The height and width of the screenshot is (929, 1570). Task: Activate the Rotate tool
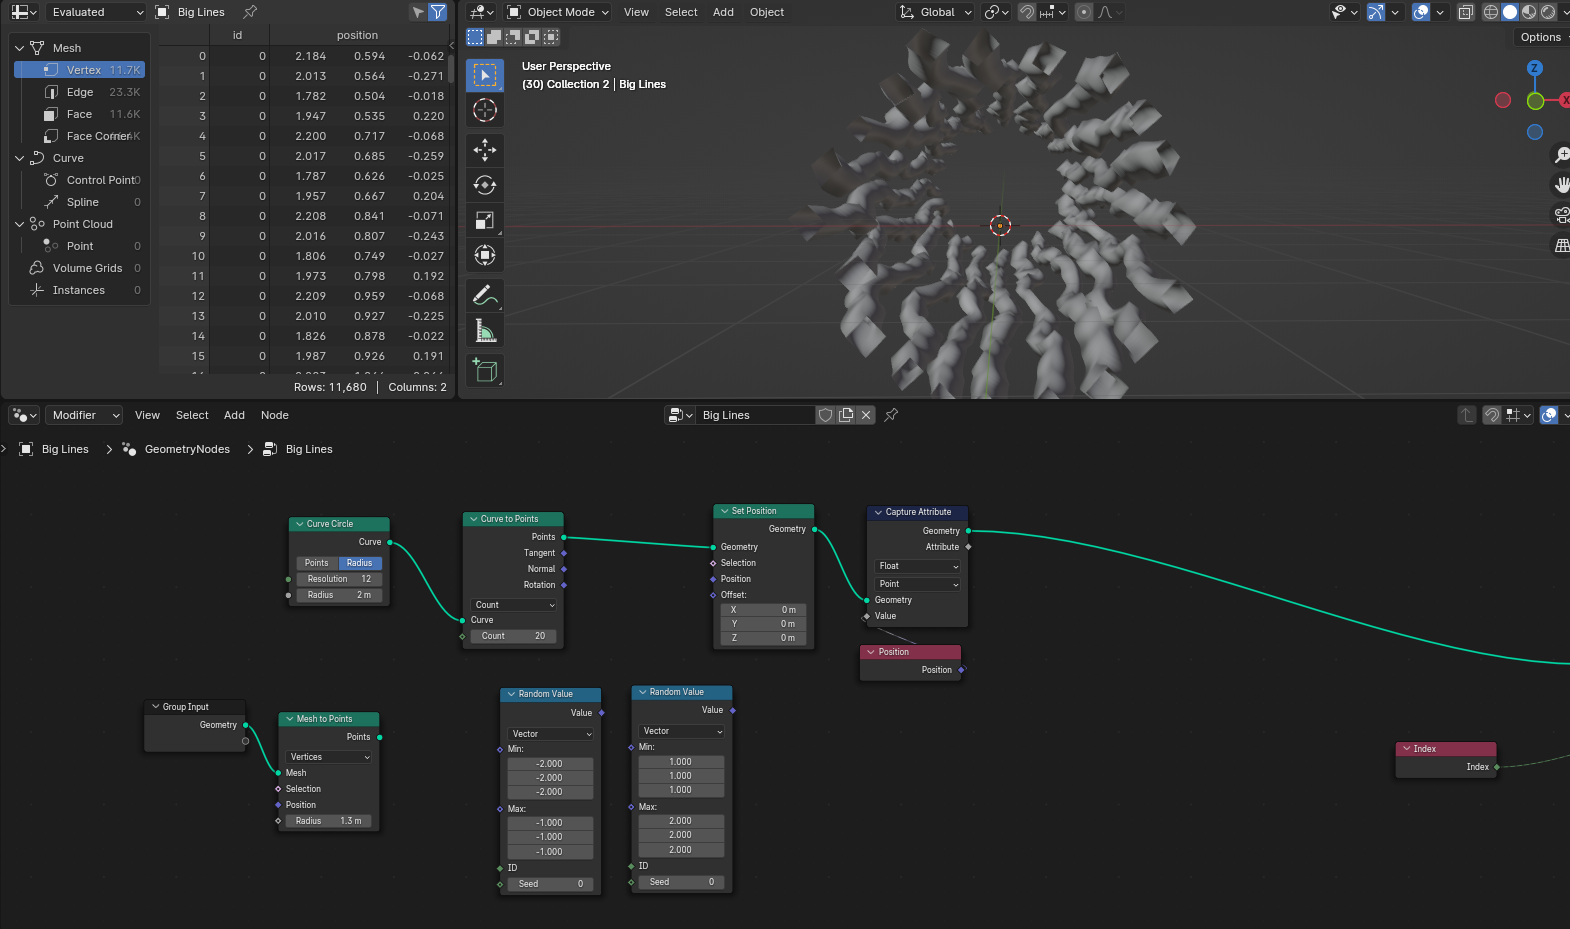pyautogui.click(x=485, y=185)
